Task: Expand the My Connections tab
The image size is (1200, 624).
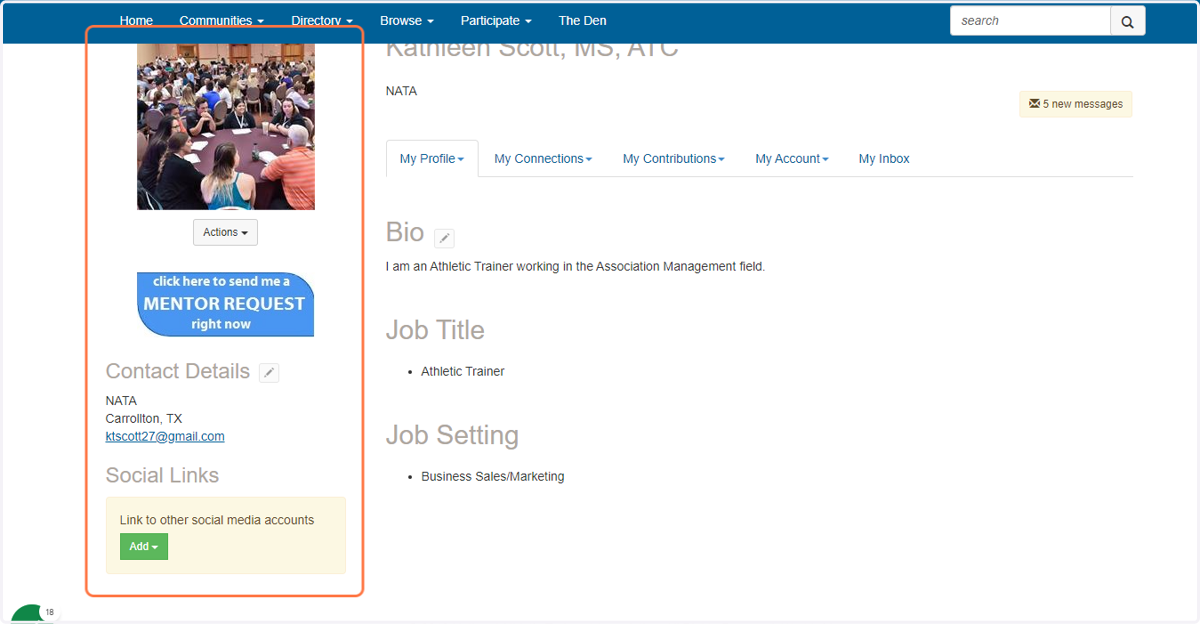Action: pyautogui.click(x=543, y=159)
